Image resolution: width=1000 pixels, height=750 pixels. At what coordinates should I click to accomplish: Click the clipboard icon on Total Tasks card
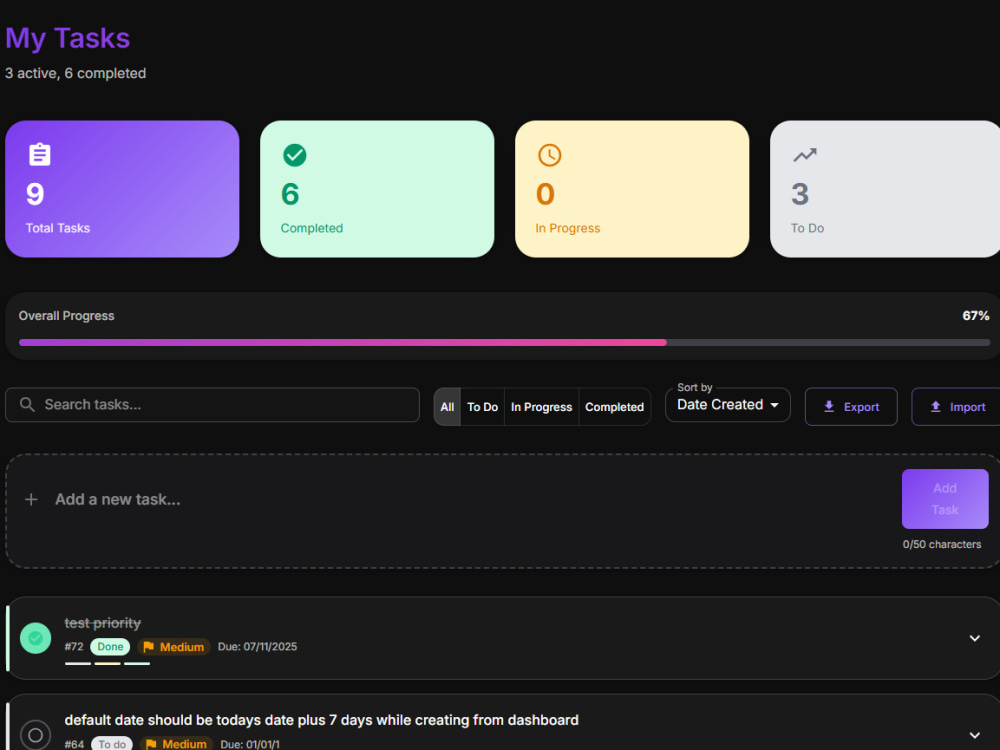(x=40, y=154)
